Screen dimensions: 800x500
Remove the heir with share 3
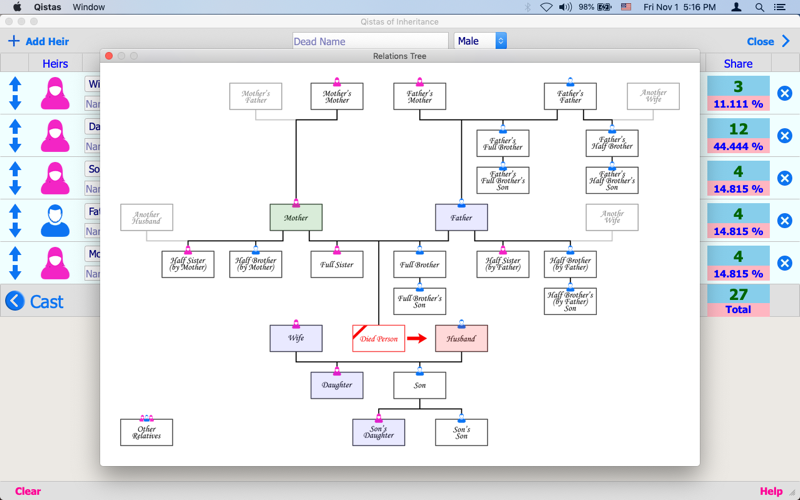coord(785,93)
